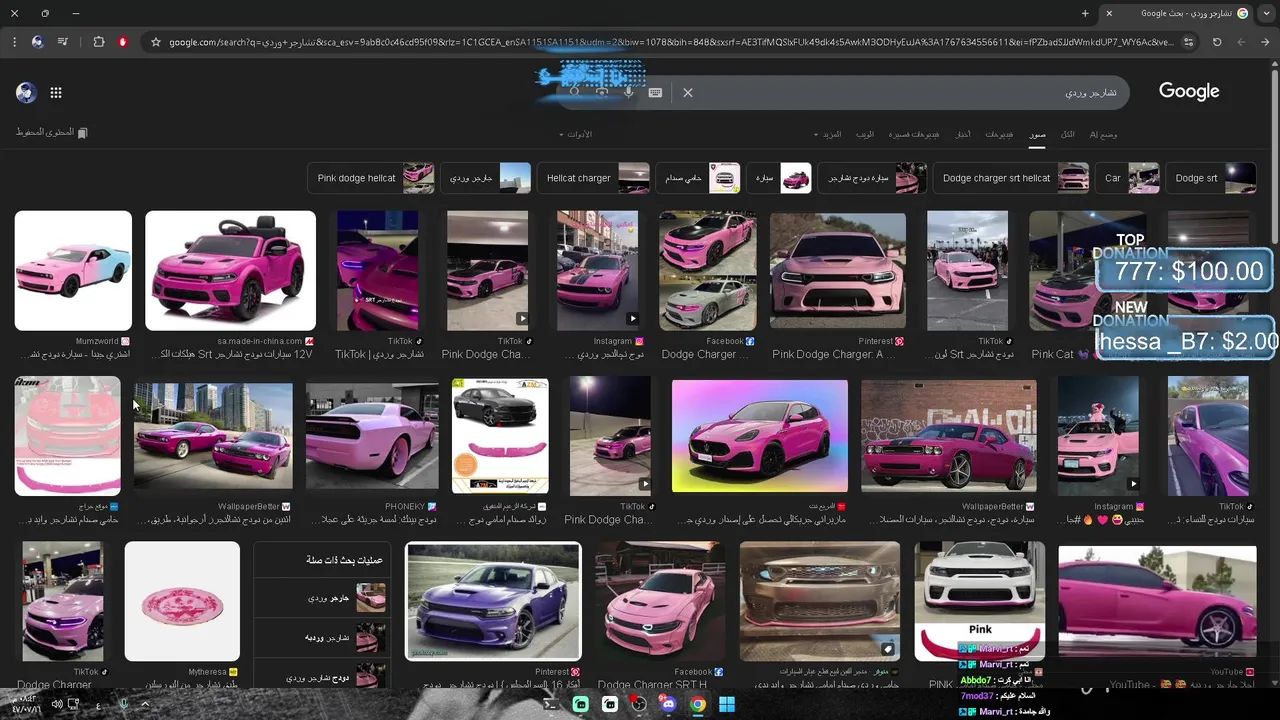This screenshot has height=720, width=1280.
Task: Go back one page
Action: click(x=1265, y=42)
